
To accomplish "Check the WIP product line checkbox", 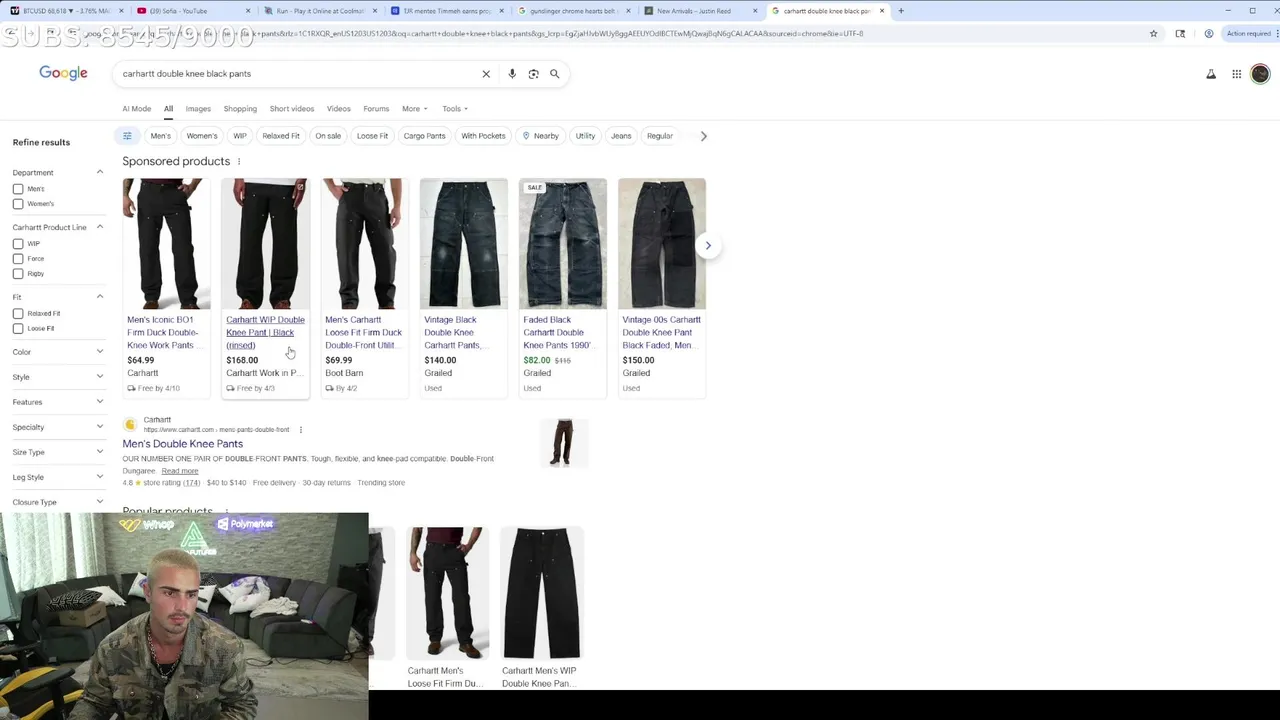I will 18,244.
